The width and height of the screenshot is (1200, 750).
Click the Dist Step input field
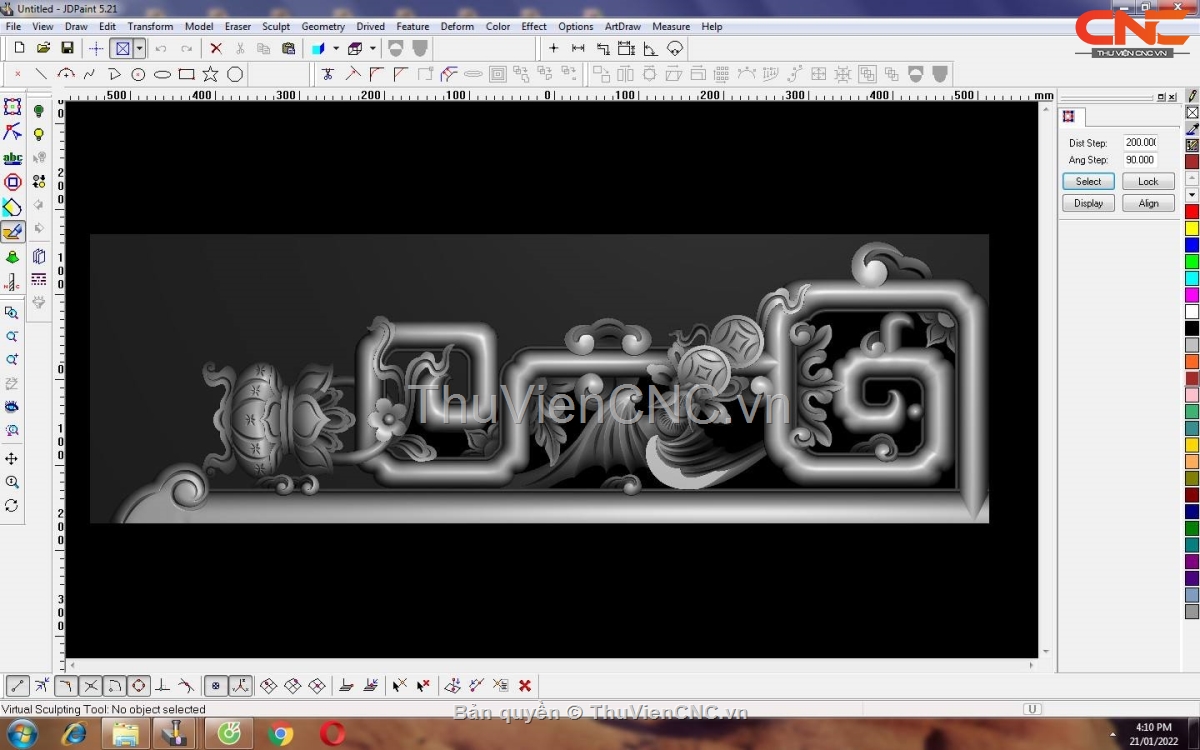(x=1140, y=143)
